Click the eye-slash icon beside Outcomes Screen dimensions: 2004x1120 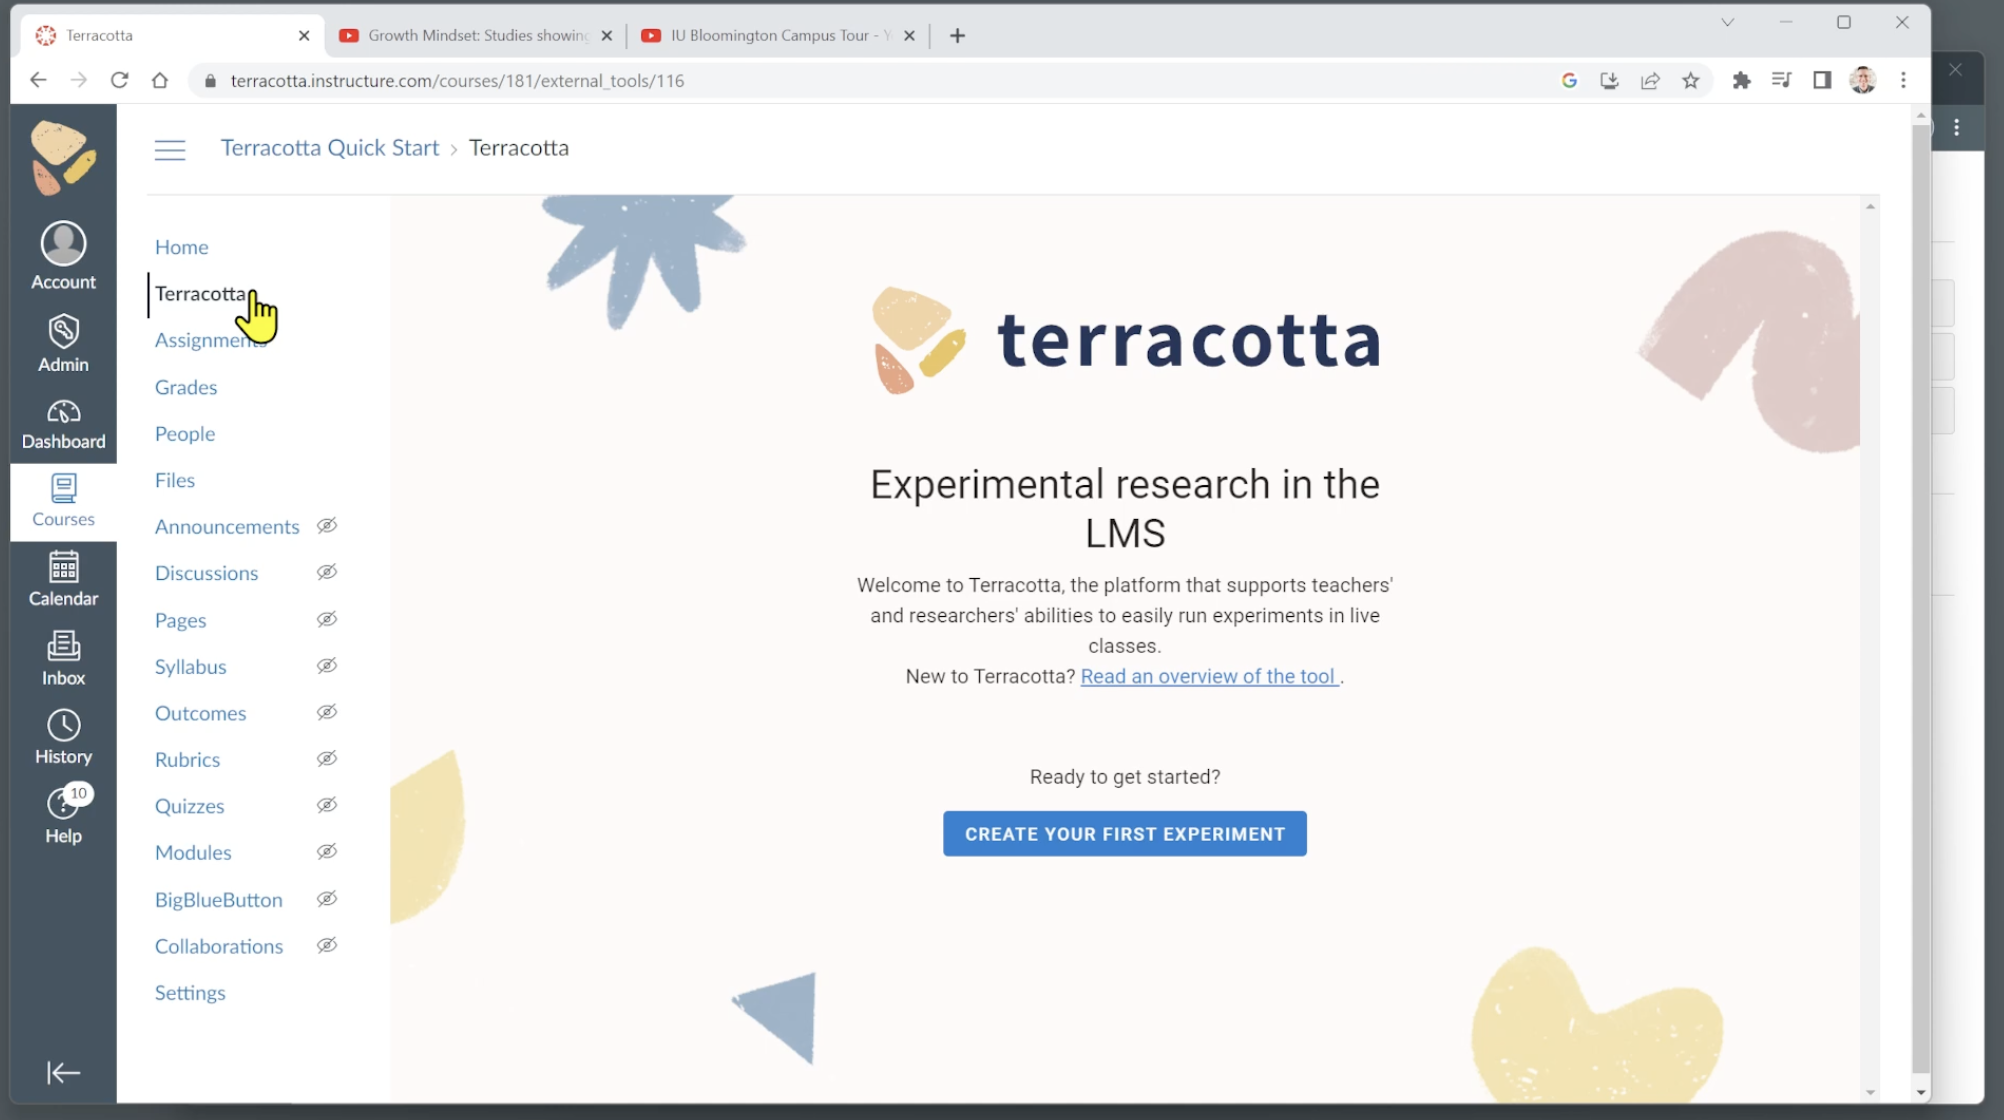(x=327, y=712)
